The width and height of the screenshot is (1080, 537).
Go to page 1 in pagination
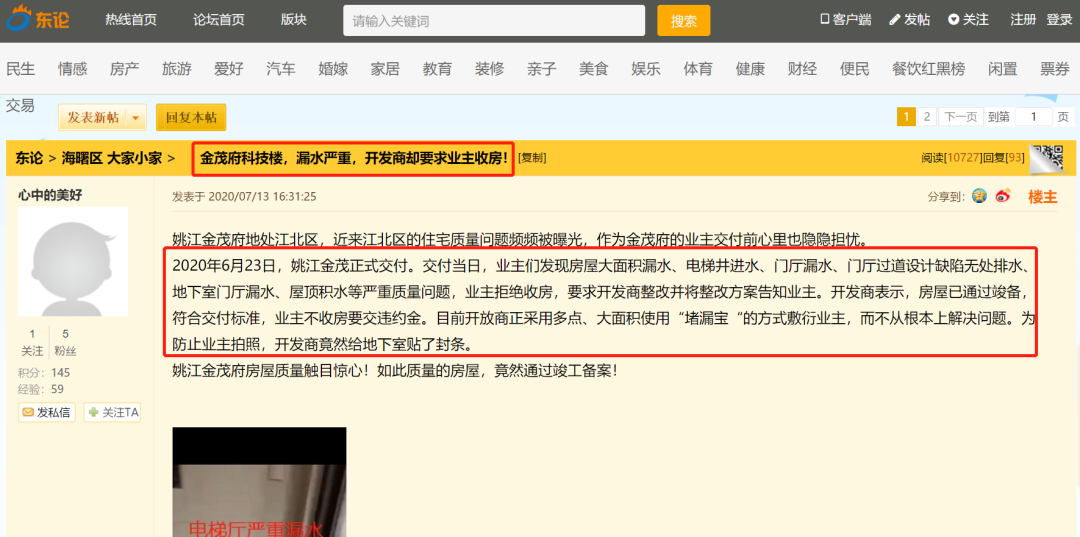click(x=906, y=117)
